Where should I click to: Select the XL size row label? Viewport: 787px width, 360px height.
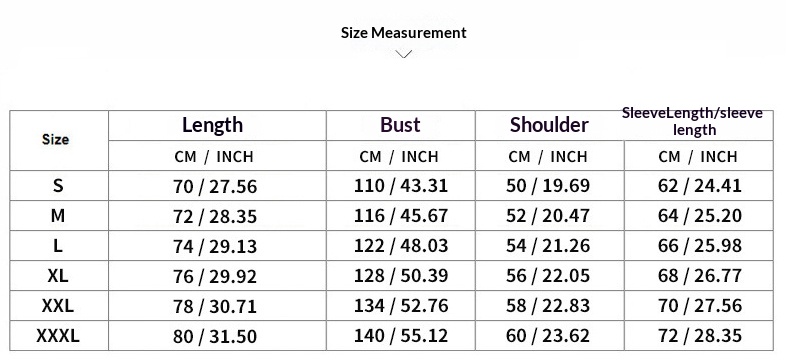coord(58,276)
